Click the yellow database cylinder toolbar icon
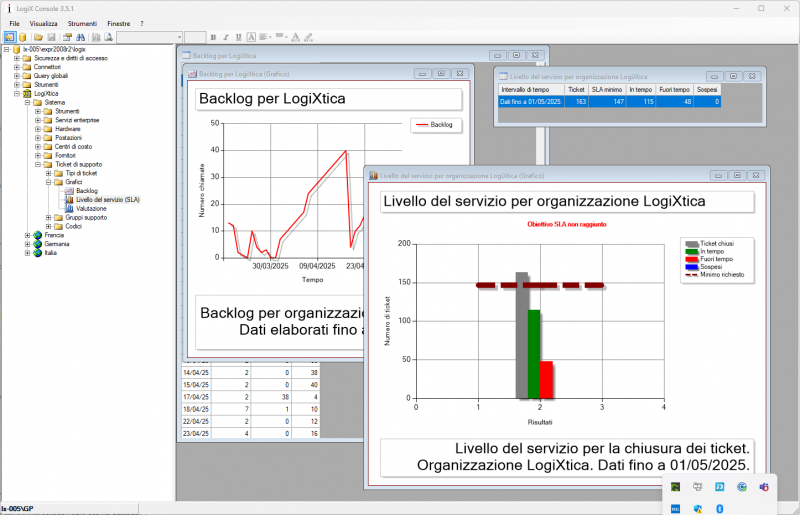Viewport: 800px width, 515px height. [22, 37]
